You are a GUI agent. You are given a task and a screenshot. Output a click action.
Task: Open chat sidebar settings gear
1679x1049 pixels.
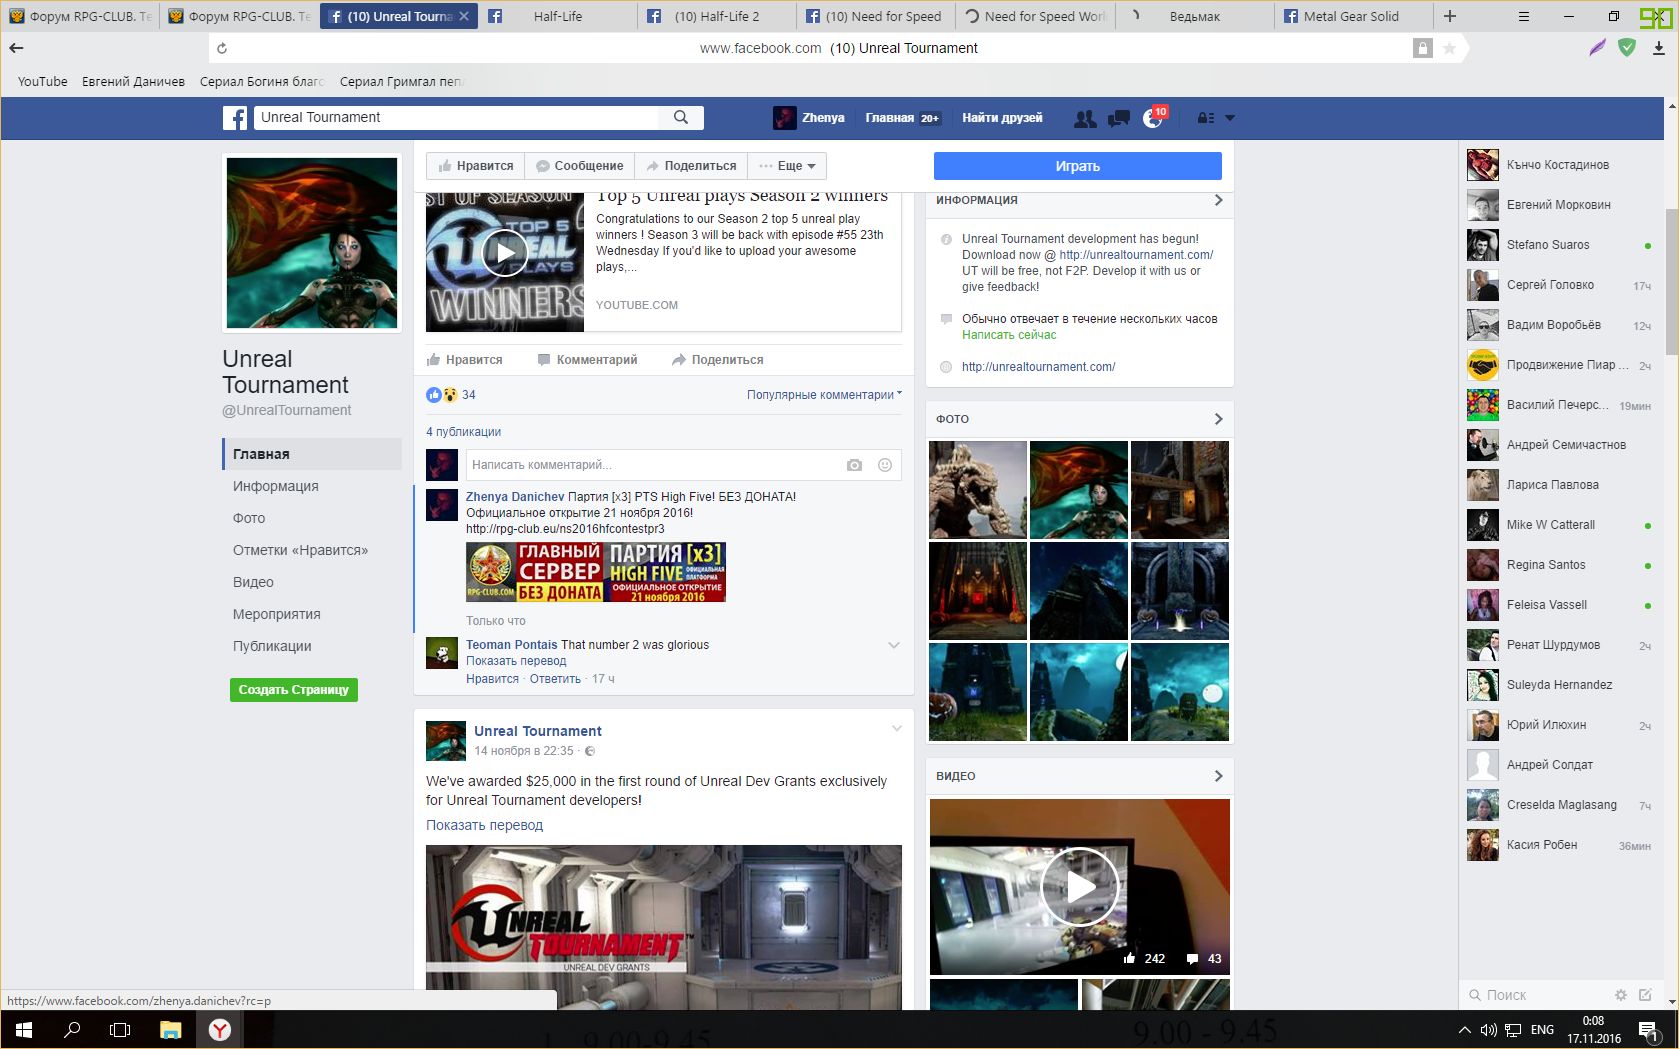(x=1621, y=995)
